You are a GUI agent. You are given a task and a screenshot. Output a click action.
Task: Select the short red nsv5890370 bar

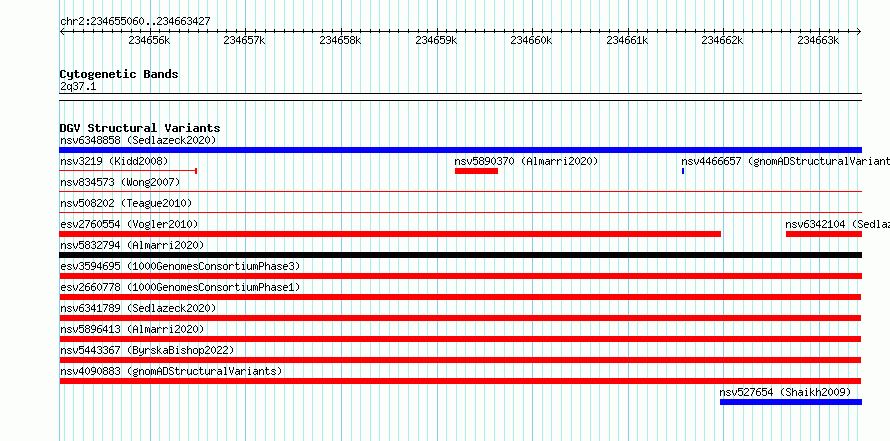point(476,171)
